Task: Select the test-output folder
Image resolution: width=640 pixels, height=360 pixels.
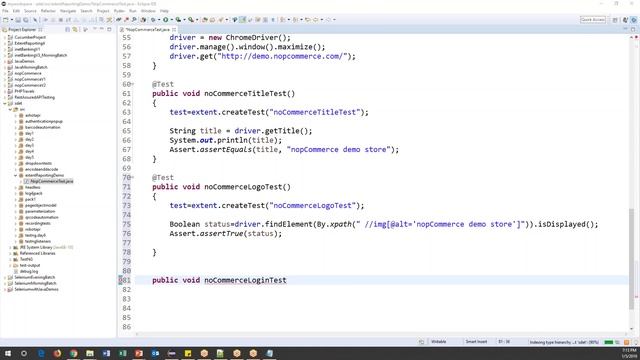Action: (x=30, y=265)
